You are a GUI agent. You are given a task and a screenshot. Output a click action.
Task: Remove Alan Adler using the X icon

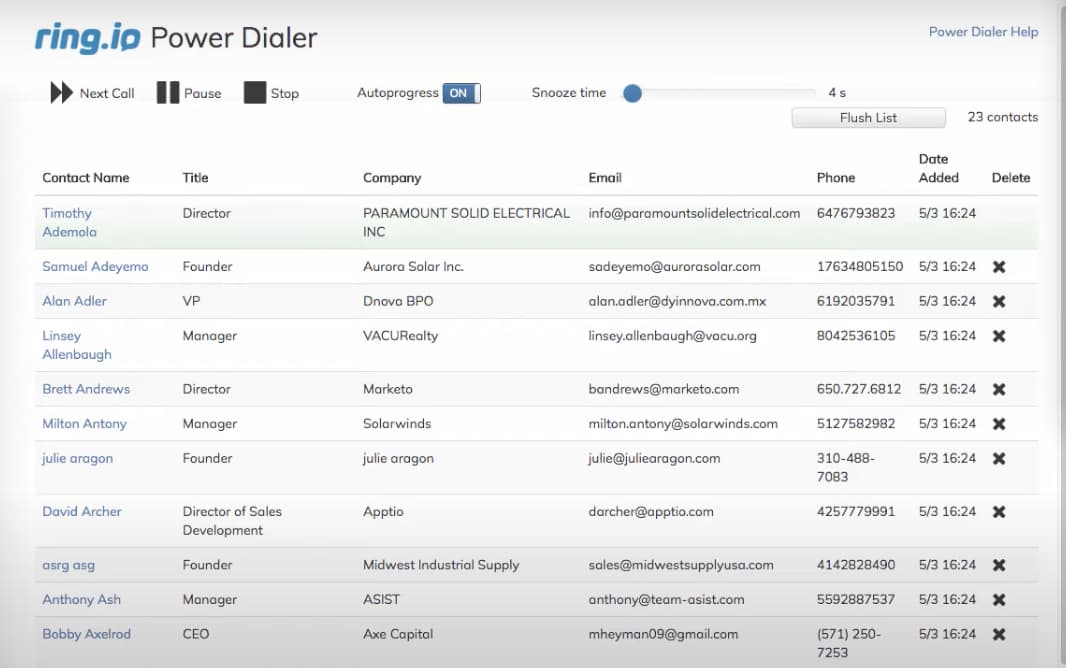[998, 301]
